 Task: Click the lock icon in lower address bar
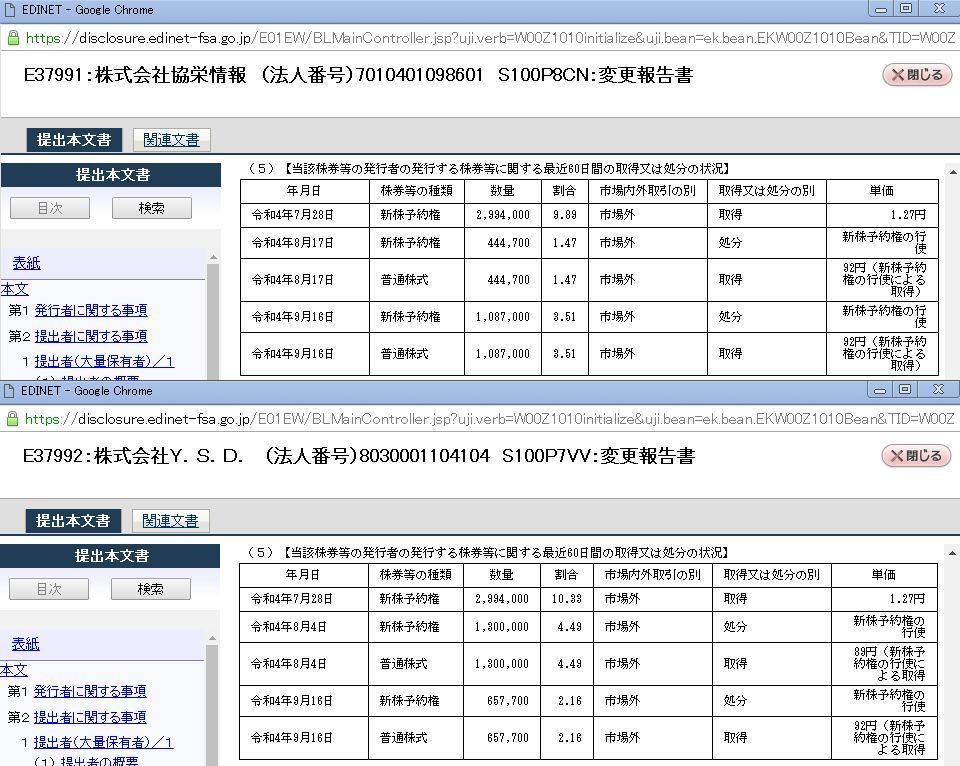pyautogui.click(x=12, y=419)
